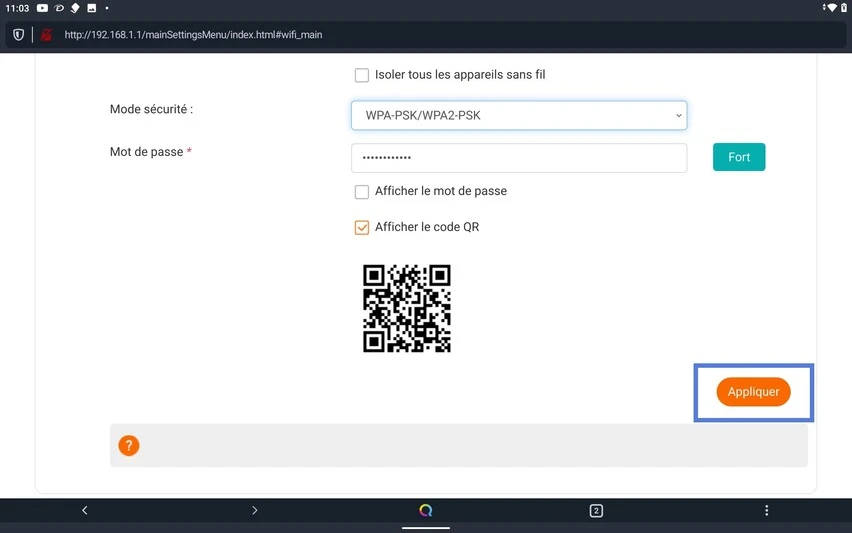
Task: Tap the 11:03 clock in status bar
Action: point(17,8)
